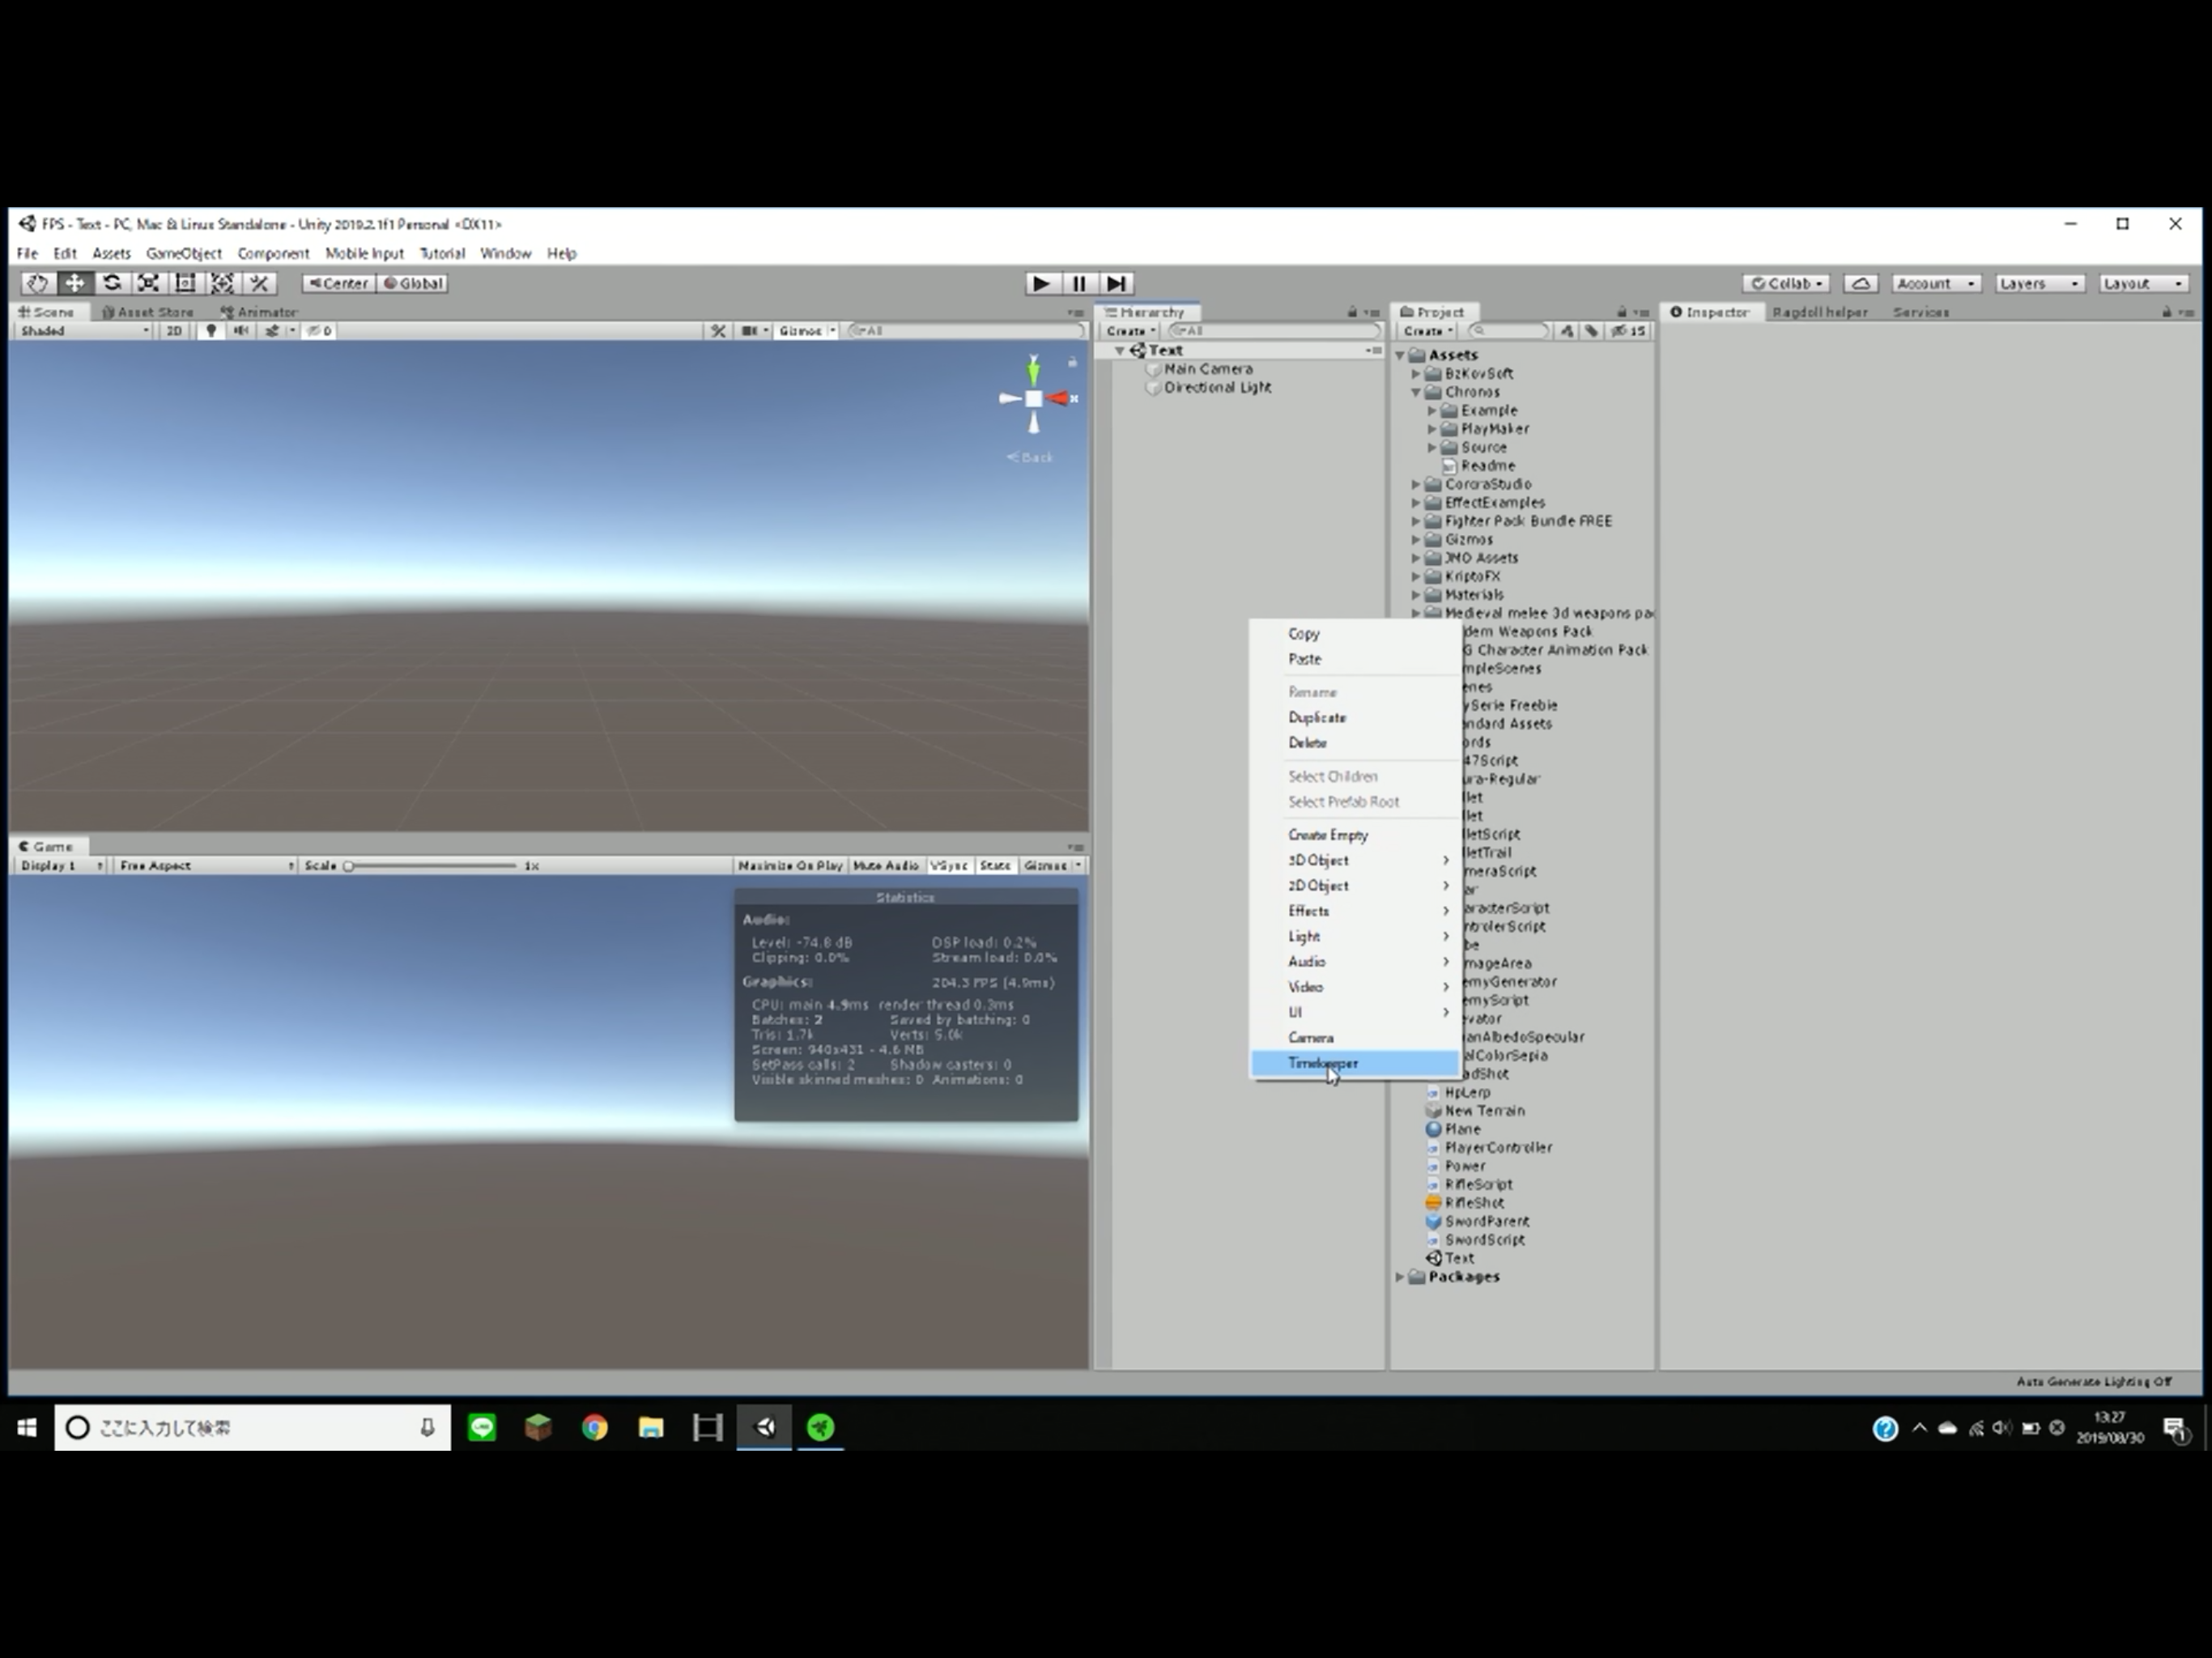Select the Hand tool in toolbar
The height and width of the screenshot is (1658, 2212).
click(x=37, y=283)
